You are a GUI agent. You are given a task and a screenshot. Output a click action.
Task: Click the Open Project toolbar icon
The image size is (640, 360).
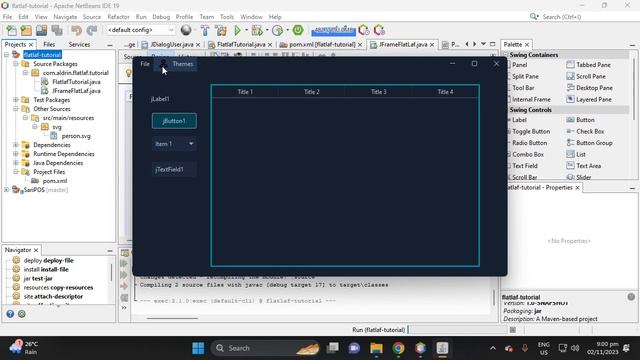(41, 30)
